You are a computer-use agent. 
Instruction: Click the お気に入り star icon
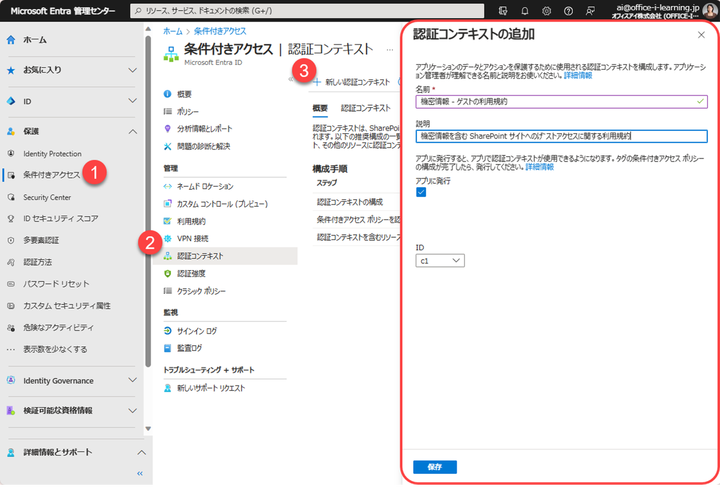point(11,70)
